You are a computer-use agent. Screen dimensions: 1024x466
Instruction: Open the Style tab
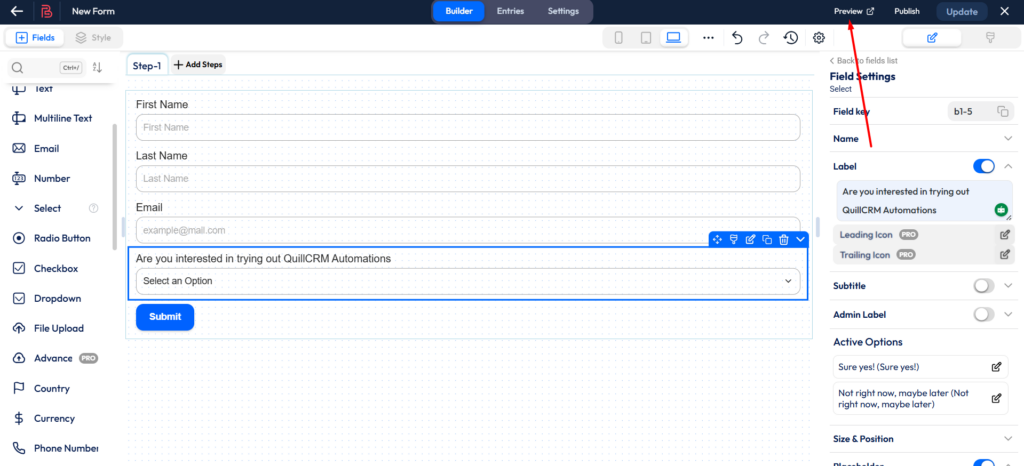[93, 38]
